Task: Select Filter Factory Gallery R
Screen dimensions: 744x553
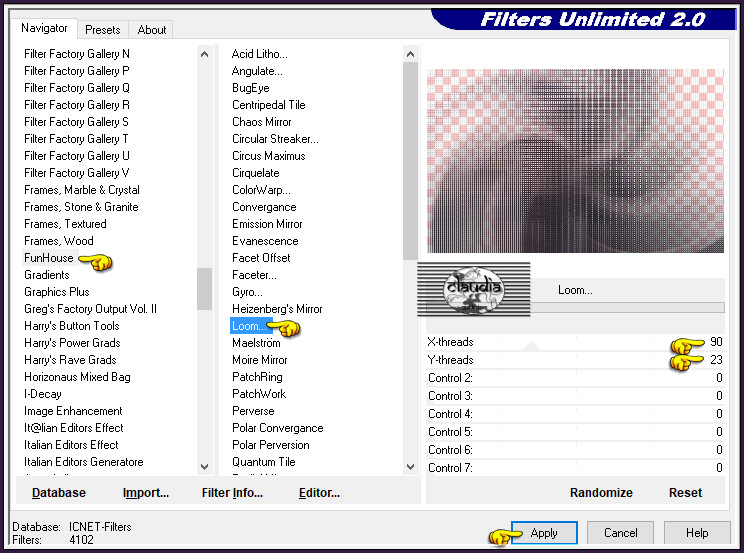Action: (x=76, y=105)
